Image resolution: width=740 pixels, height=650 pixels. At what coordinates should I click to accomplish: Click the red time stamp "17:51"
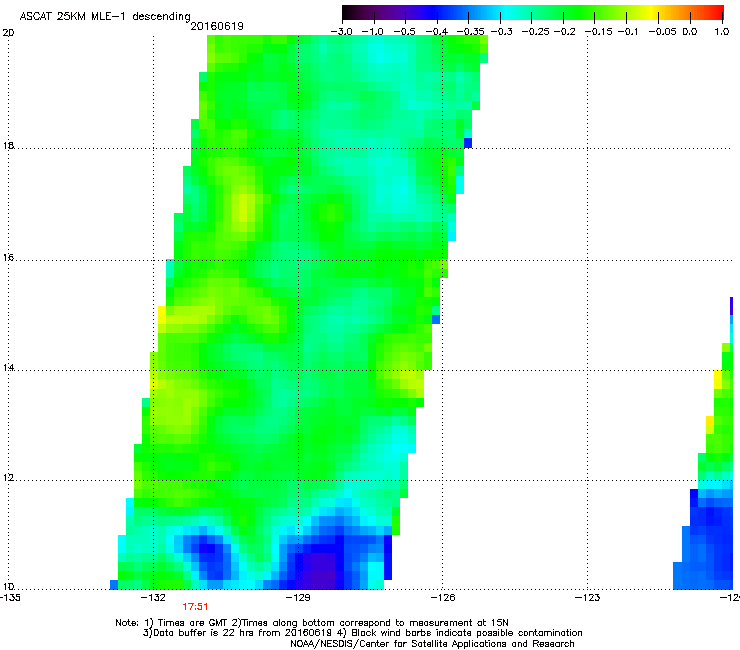point(195,607)
